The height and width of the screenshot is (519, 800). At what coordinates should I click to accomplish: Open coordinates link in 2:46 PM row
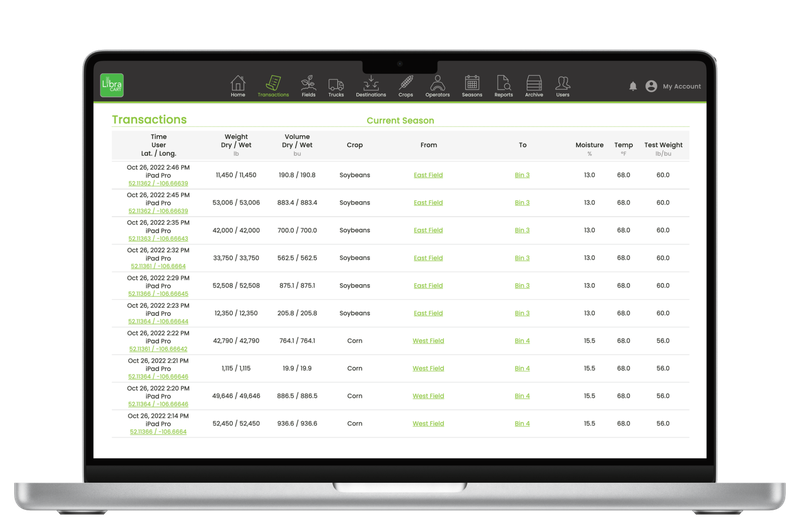pyautogui.click(x=158, y=183)
